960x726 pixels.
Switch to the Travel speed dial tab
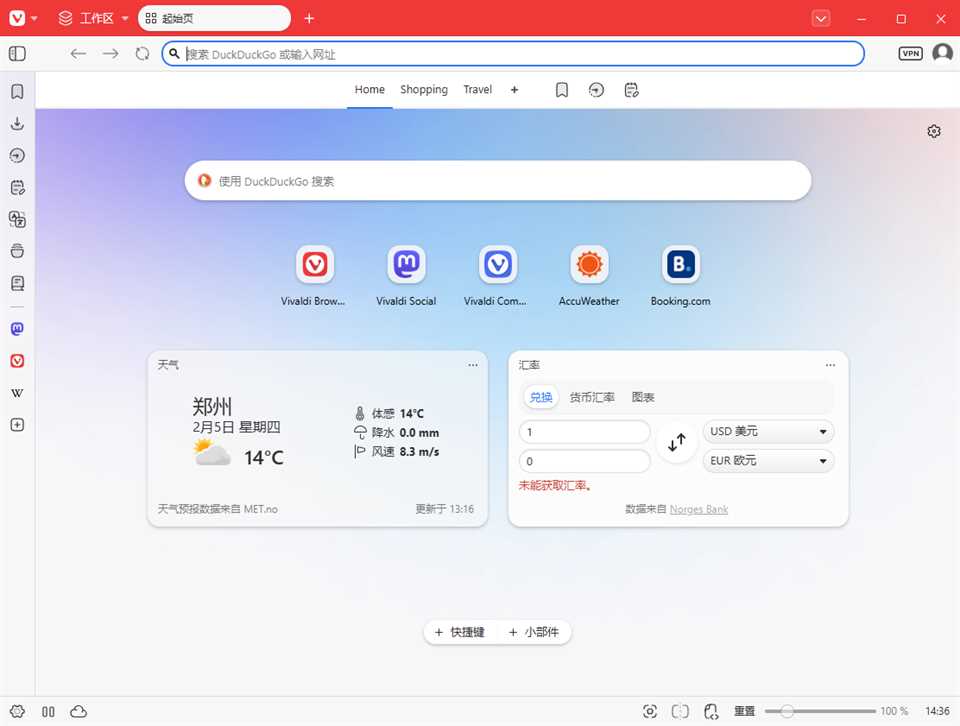tap(478, 89)
